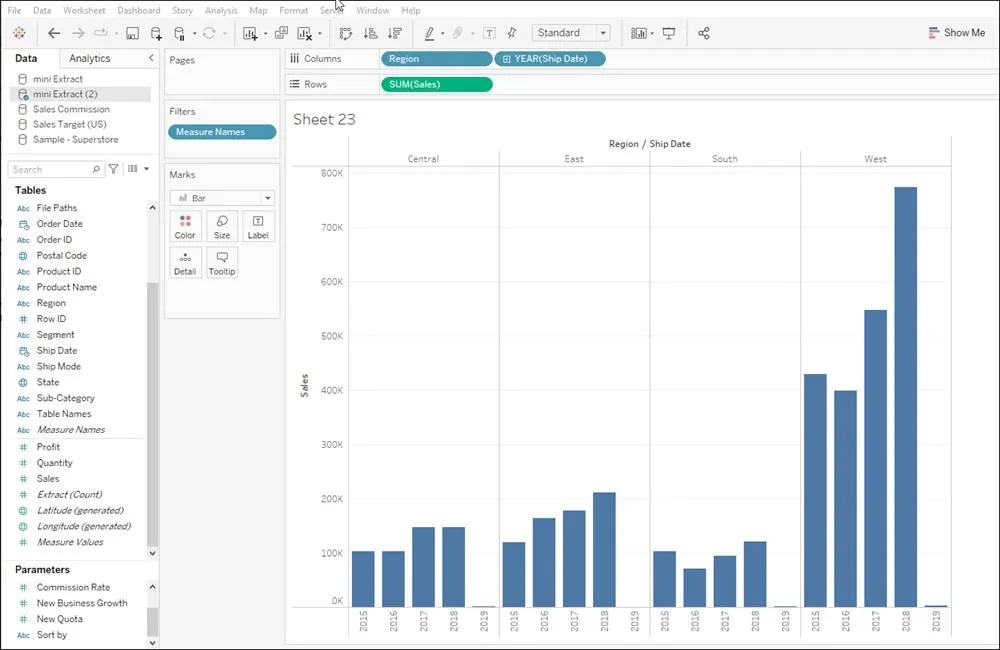The height and width of the screenshot is (650, 1000).
Task: Open the Format menu
Action: coord(293,10)
